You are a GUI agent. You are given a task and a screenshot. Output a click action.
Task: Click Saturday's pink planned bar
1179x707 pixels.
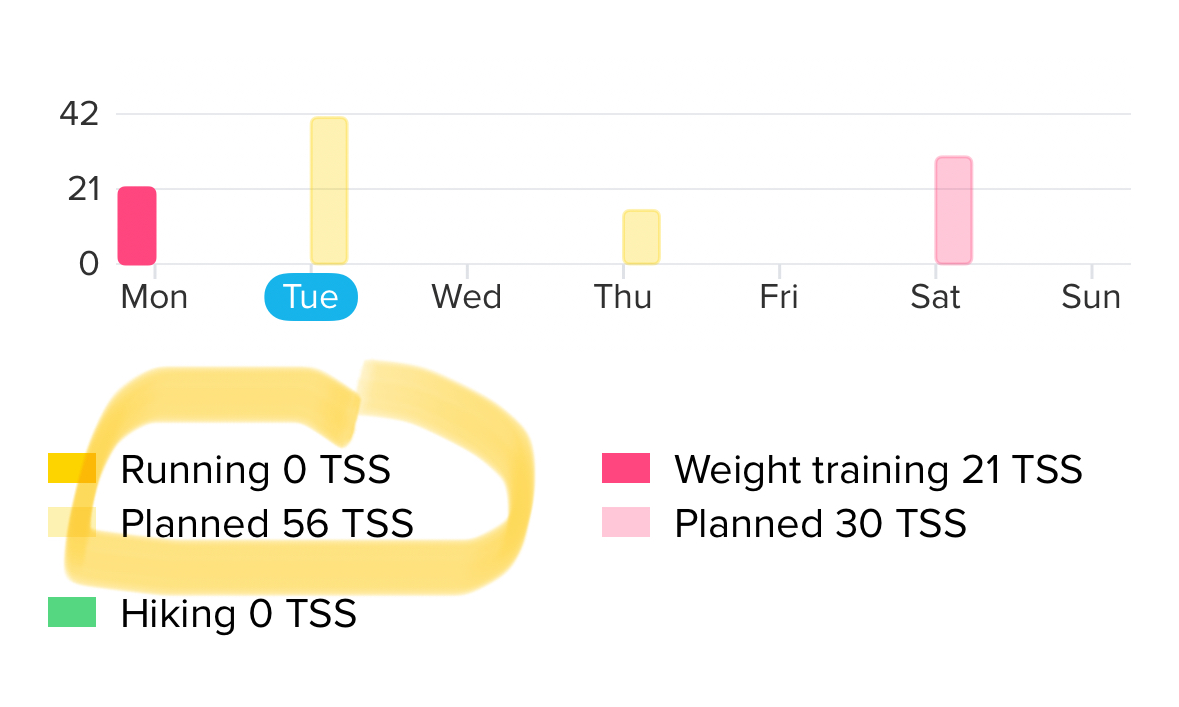tap(953, 210)
